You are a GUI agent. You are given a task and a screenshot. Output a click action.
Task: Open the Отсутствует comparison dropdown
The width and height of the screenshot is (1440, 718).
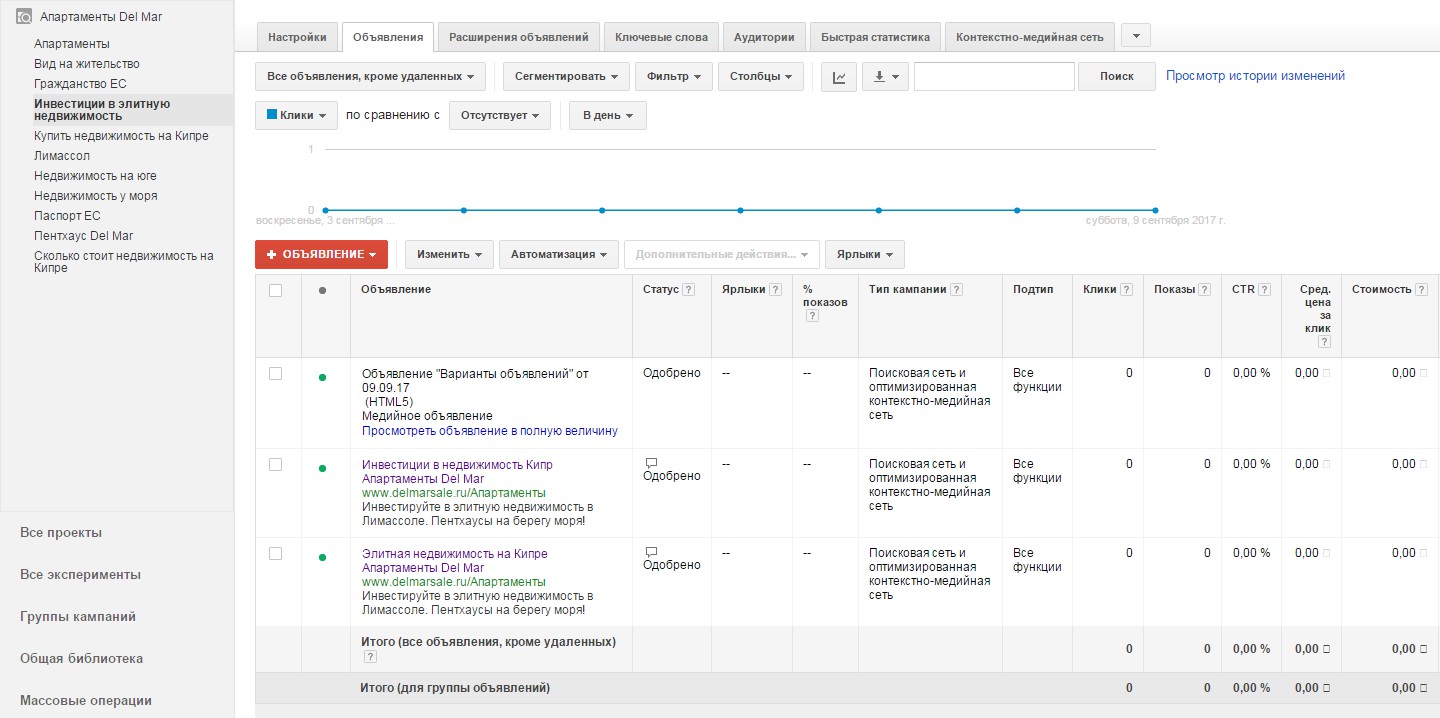point(500,115)
